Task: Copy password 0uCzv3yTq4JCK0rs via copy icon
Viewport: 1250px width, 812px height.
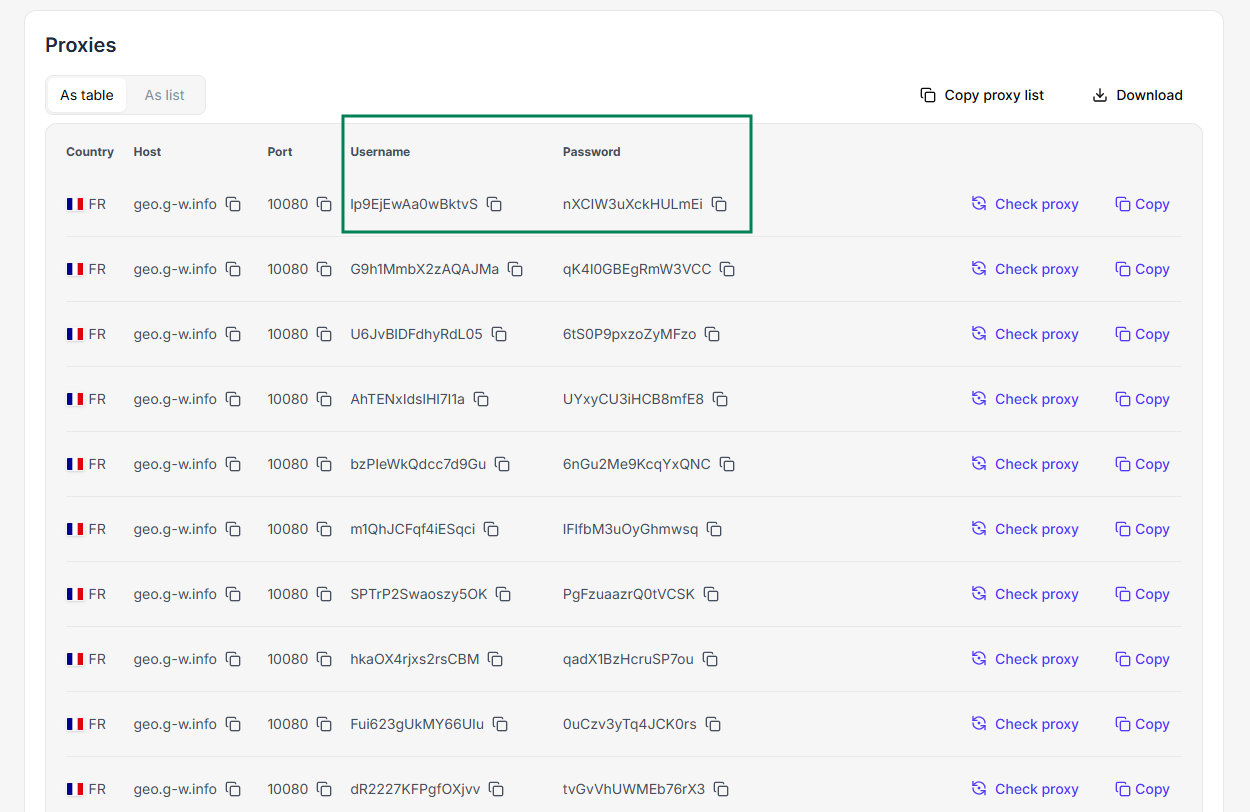Action: (713, 724)
